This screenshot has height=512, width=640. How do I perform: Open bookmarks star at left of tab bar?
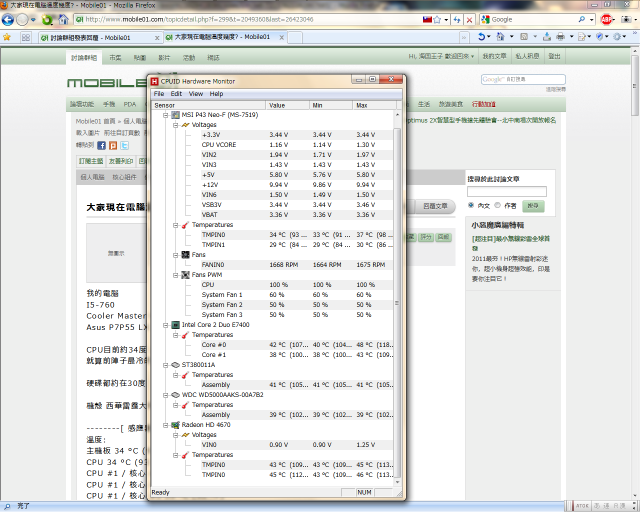coord(7,37)
